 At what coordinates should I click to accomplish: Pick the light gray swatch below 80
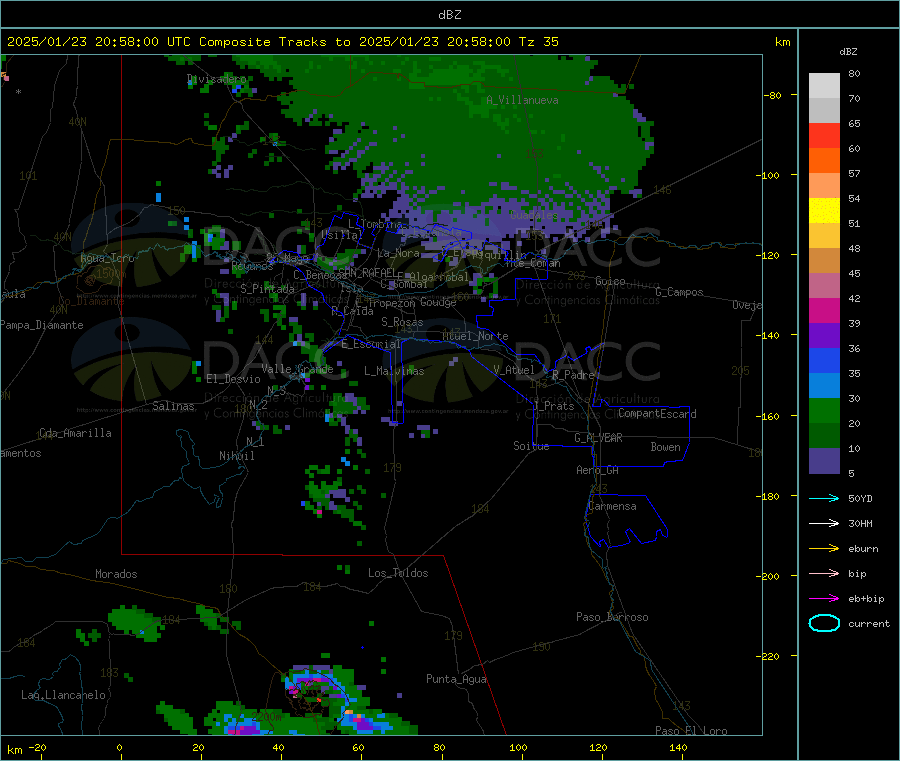(824, 86)
